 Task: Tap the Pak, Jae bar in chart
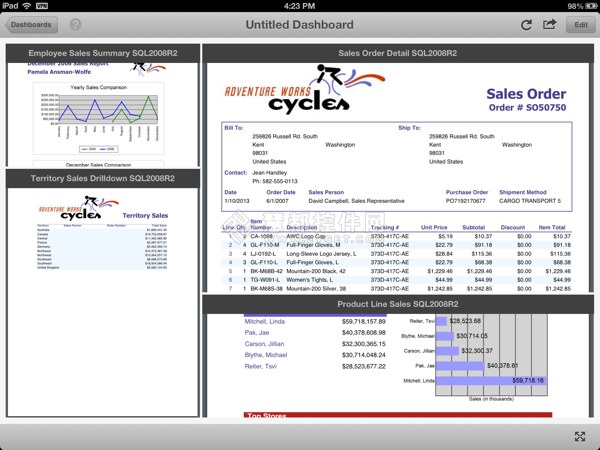point(460,365)
